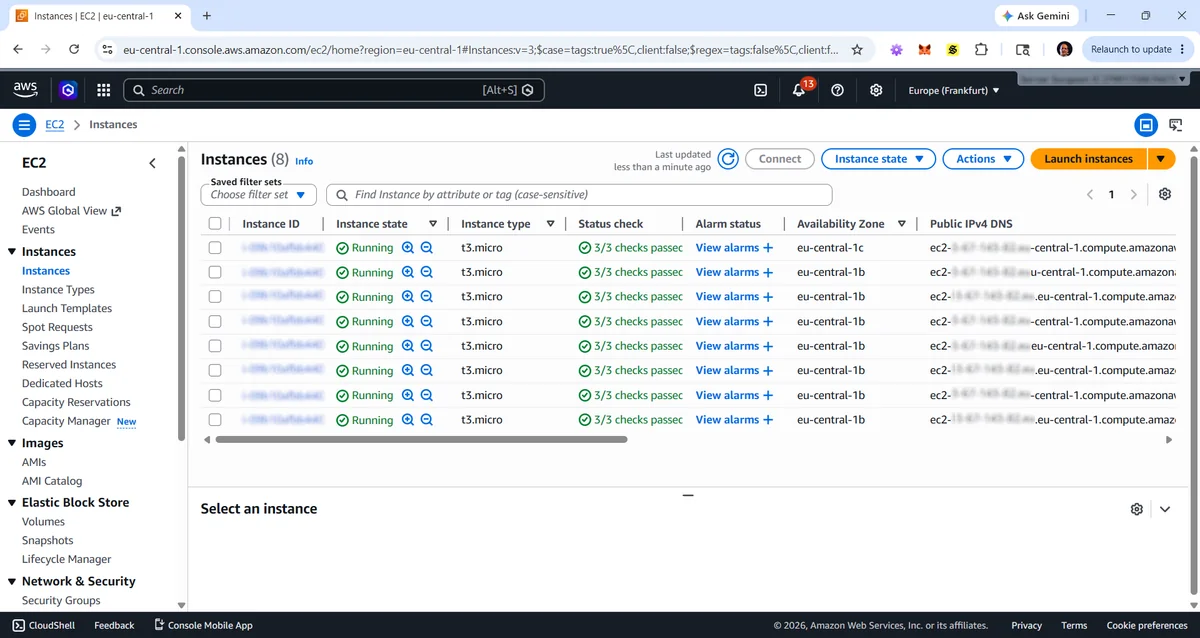Open AMI Catalog in the sidebar
This screenshot has width=1200, height=638.
tap(52, 481)
